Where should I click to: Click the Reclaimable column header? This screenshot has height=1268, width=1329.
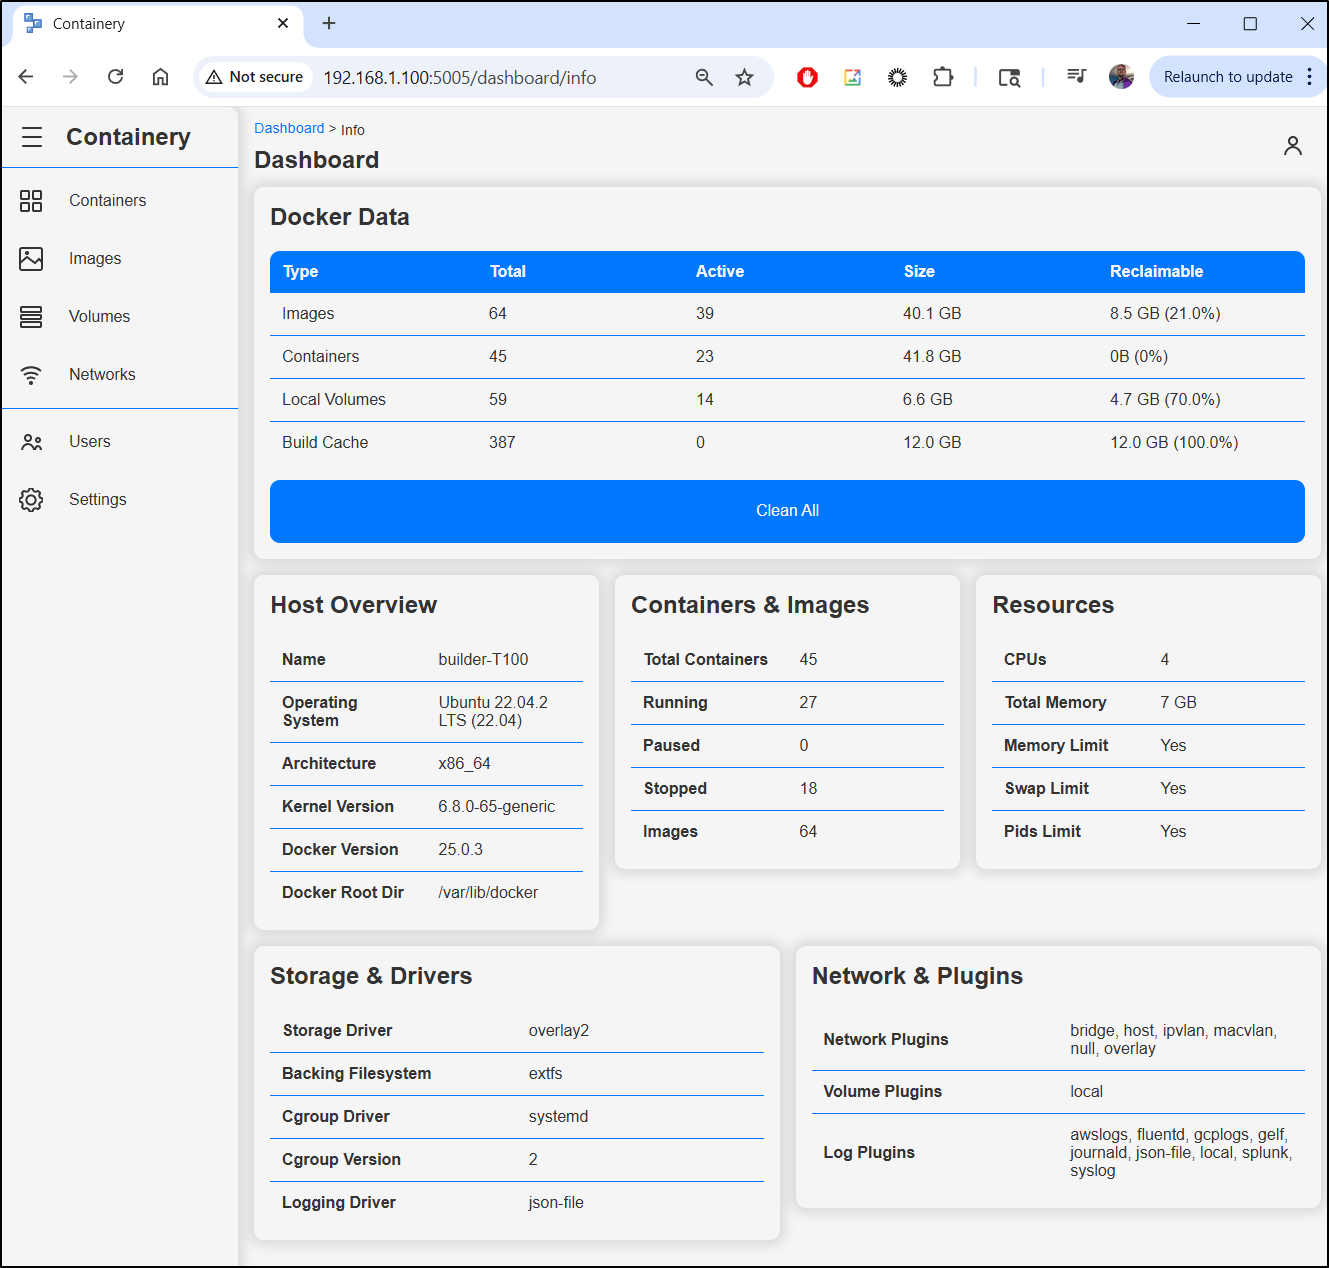click(1156, 272)
